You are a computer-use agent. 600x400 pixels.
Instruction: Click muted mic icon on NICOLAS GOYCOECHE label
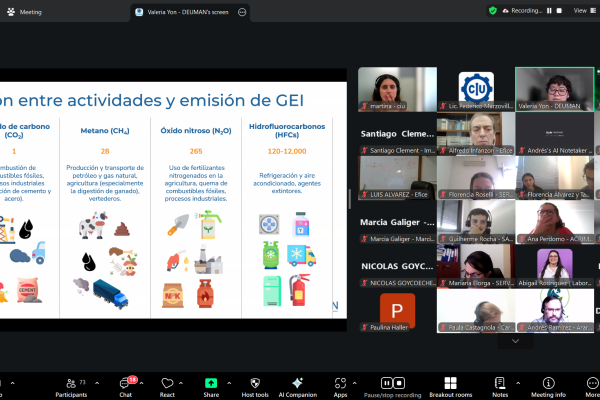click(365, 283)
